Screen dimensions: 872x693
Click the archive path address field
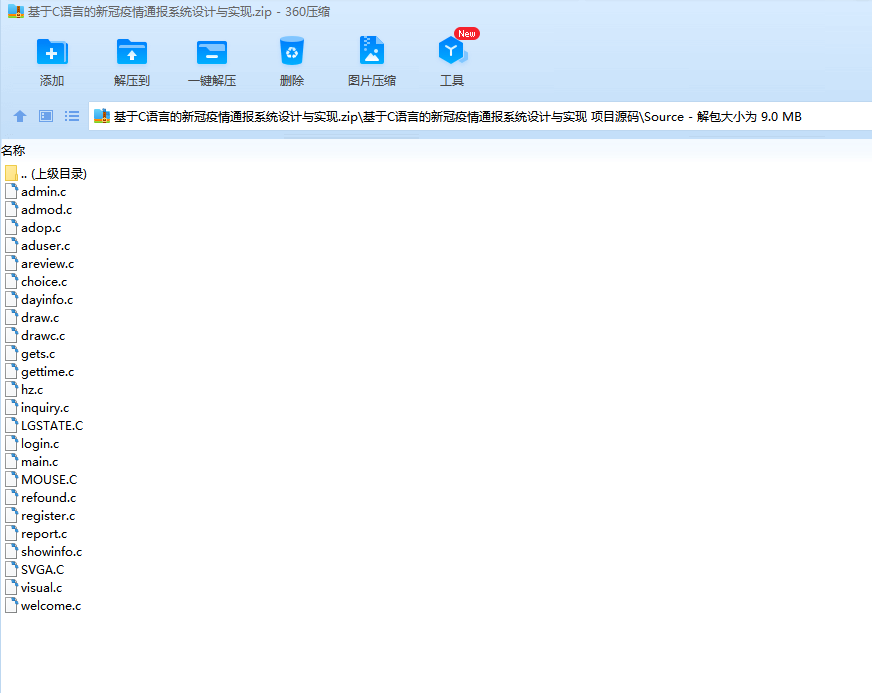480,116
